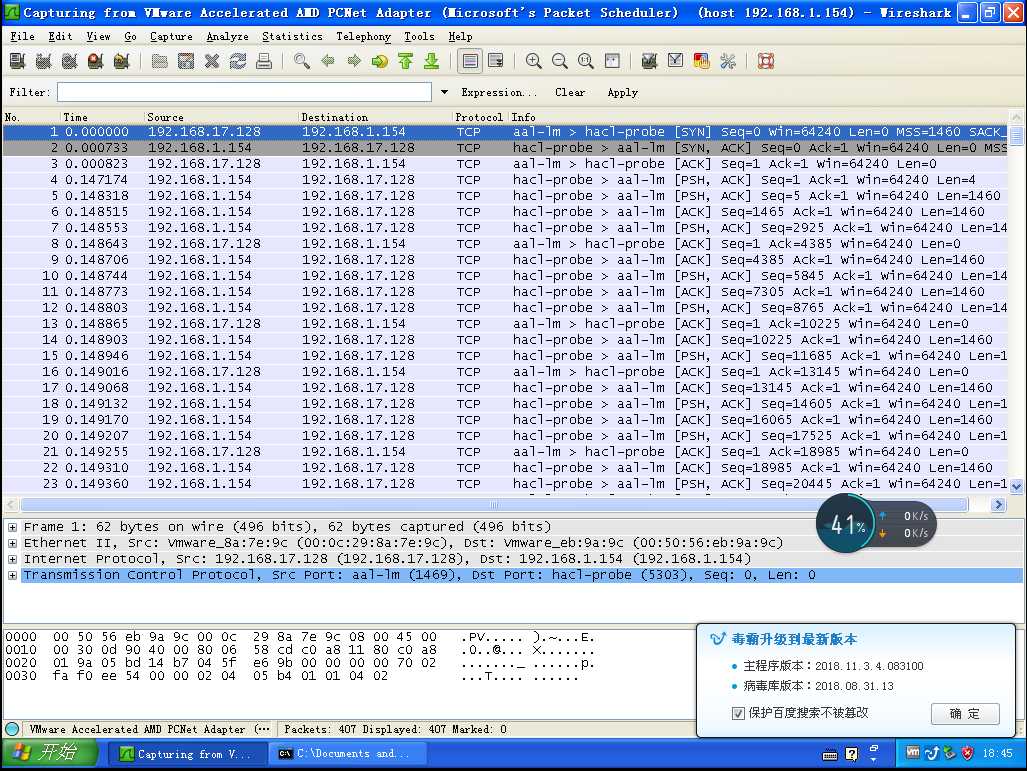Open the Telephony menu
Screen dimensions: 1027x771
pyautogui.click(x=364, y=37)
